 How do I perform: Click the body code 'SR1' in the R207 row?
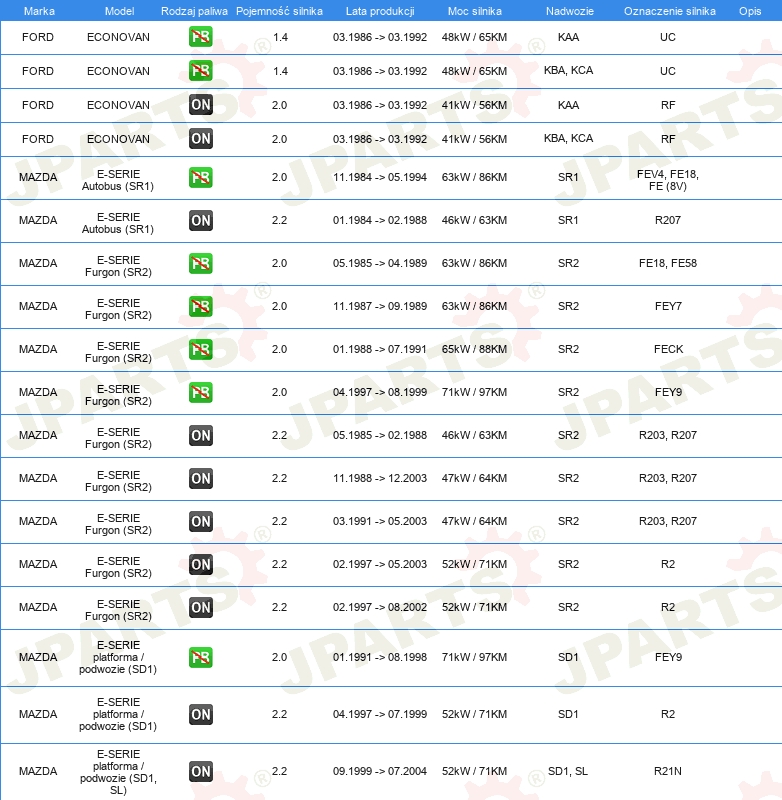[x=568, y=220]
